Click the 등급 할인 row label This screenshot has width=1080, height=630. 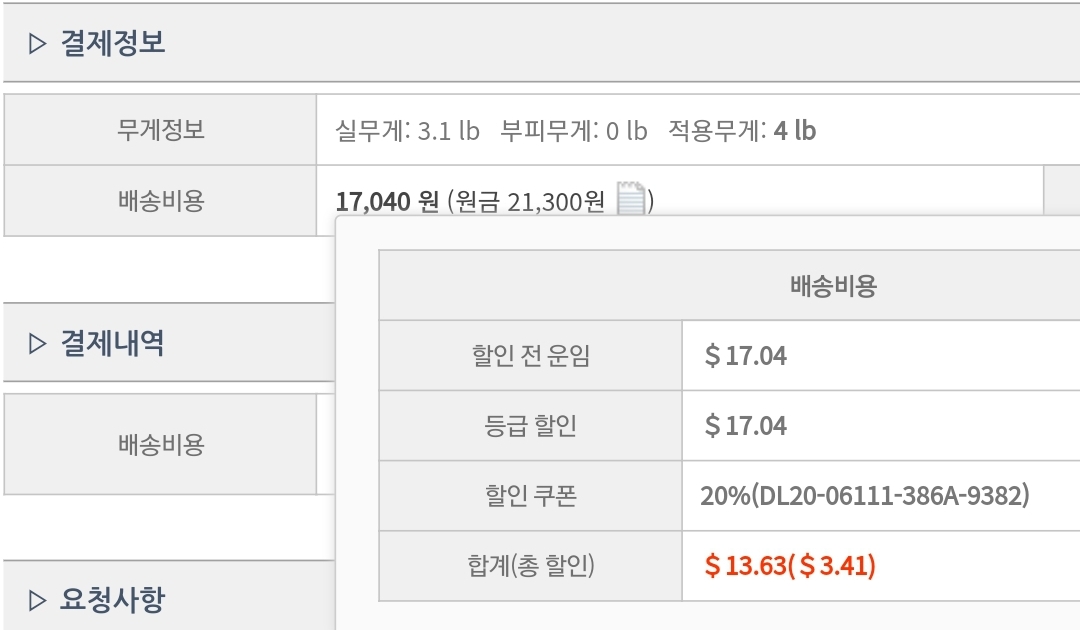(531, 426)
